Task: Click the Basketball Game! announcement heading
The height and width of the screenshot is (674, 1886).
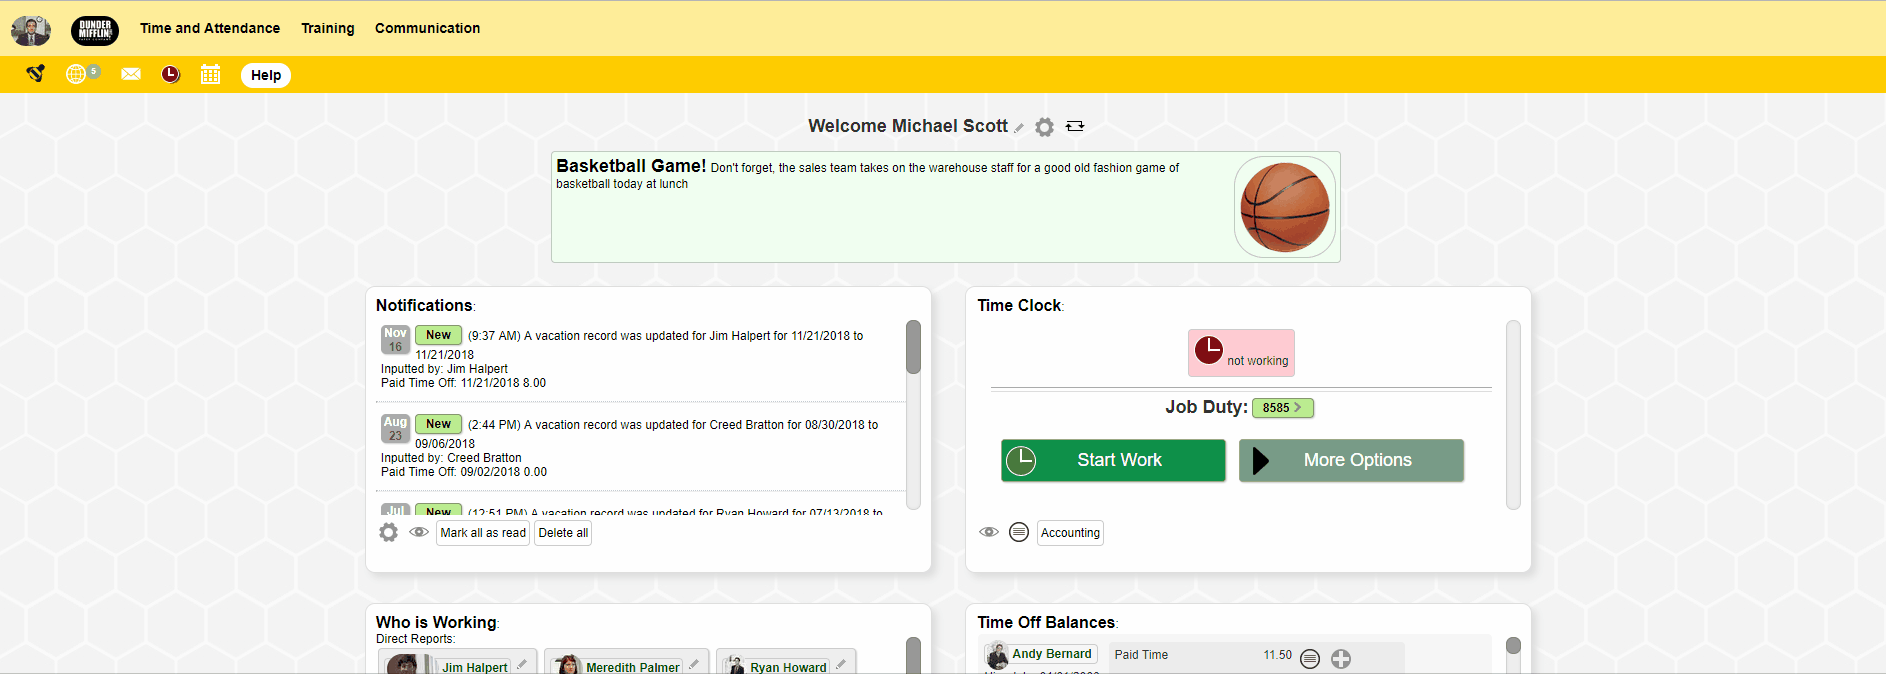Action: click(x=631, y=166)
